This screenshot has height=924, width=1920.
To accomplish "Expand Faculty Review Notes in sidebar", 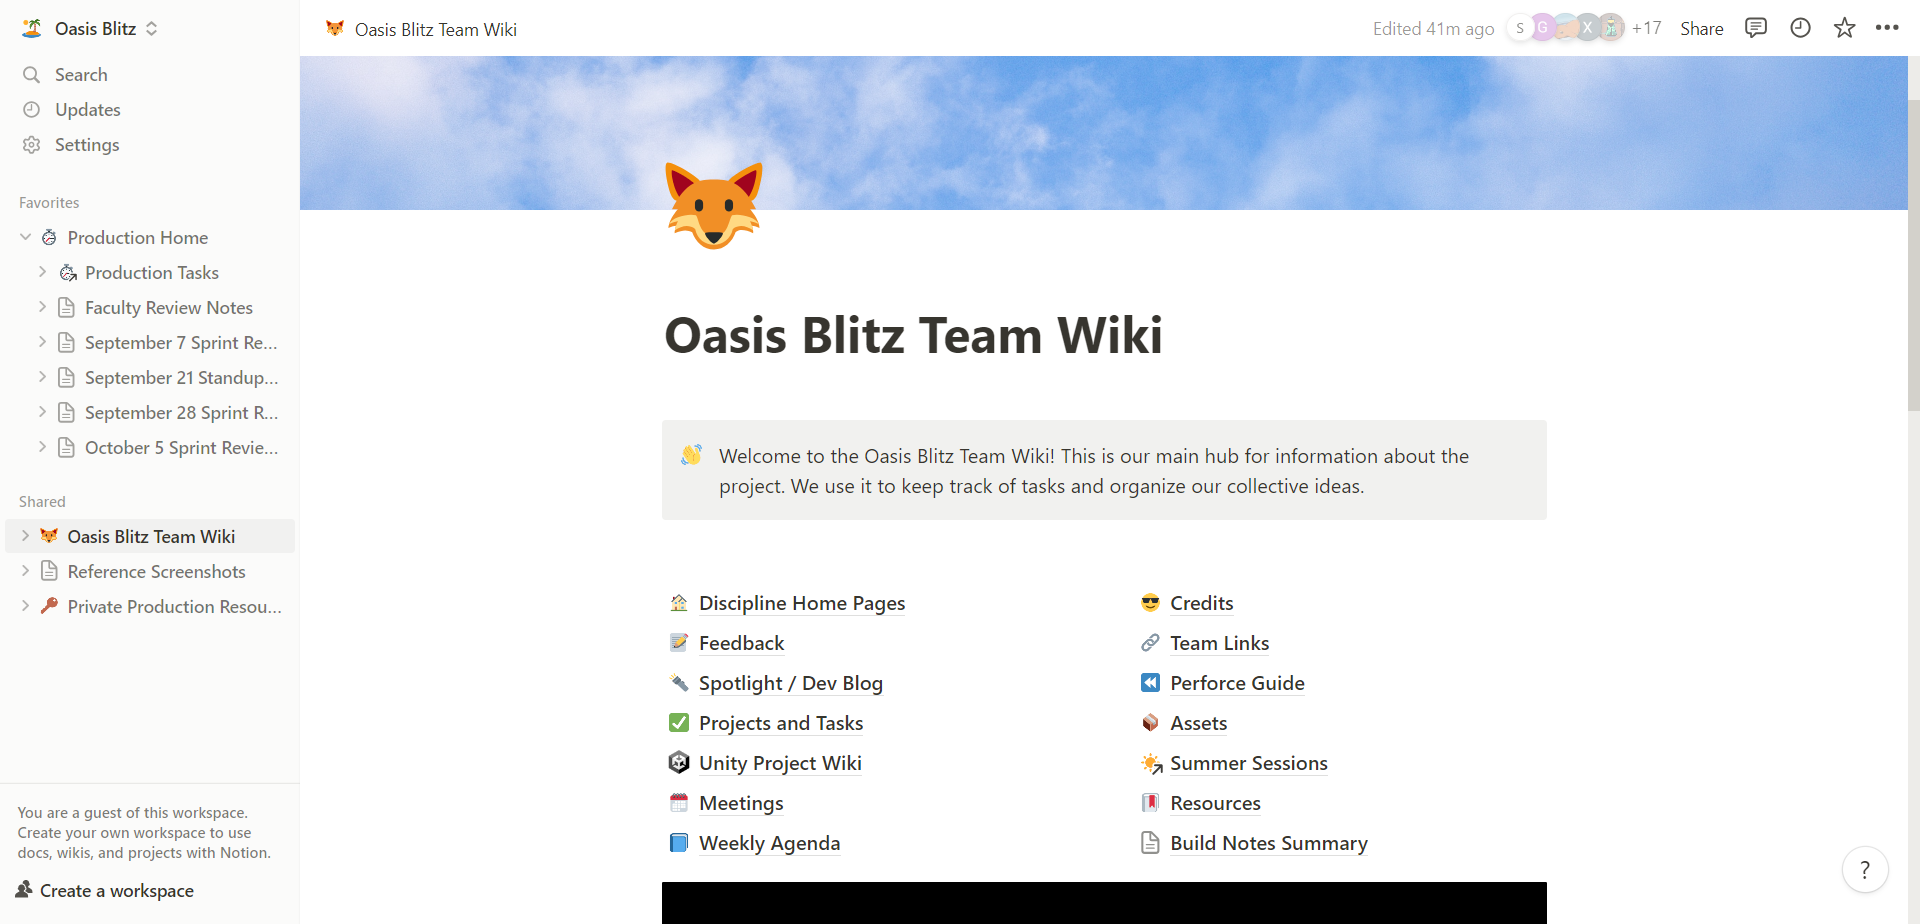I will (x=42, y=307).
